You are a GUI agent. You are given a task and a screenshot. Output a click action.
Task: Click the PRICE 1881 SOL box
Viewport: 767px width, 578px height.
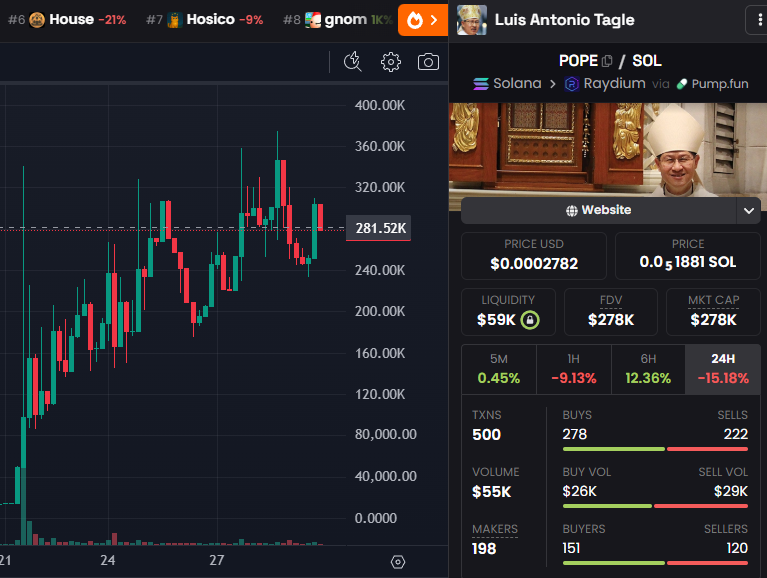click(x=688, y=256)
